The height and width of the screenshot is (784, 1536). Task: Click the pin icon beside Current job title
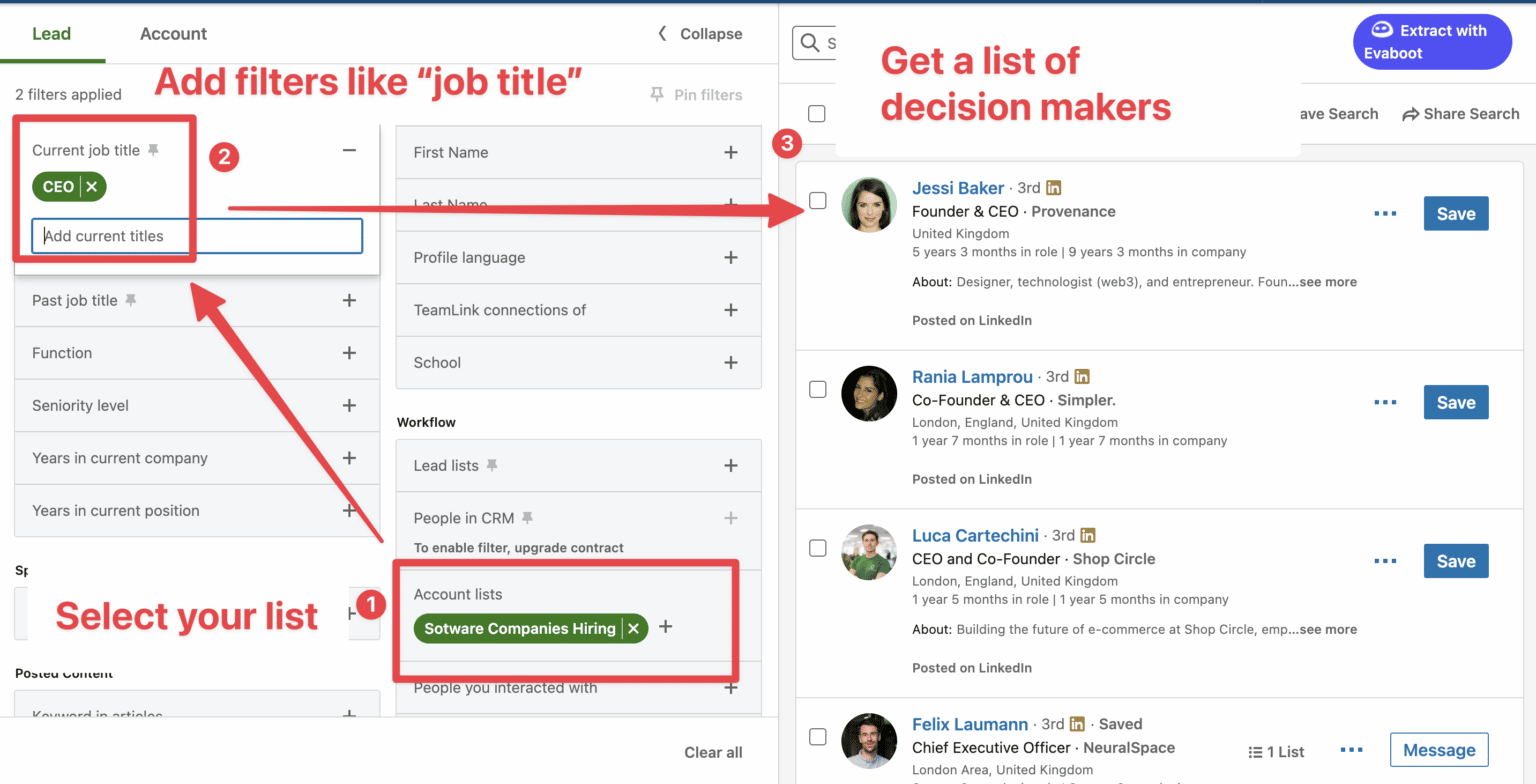[x=154, y=149]
